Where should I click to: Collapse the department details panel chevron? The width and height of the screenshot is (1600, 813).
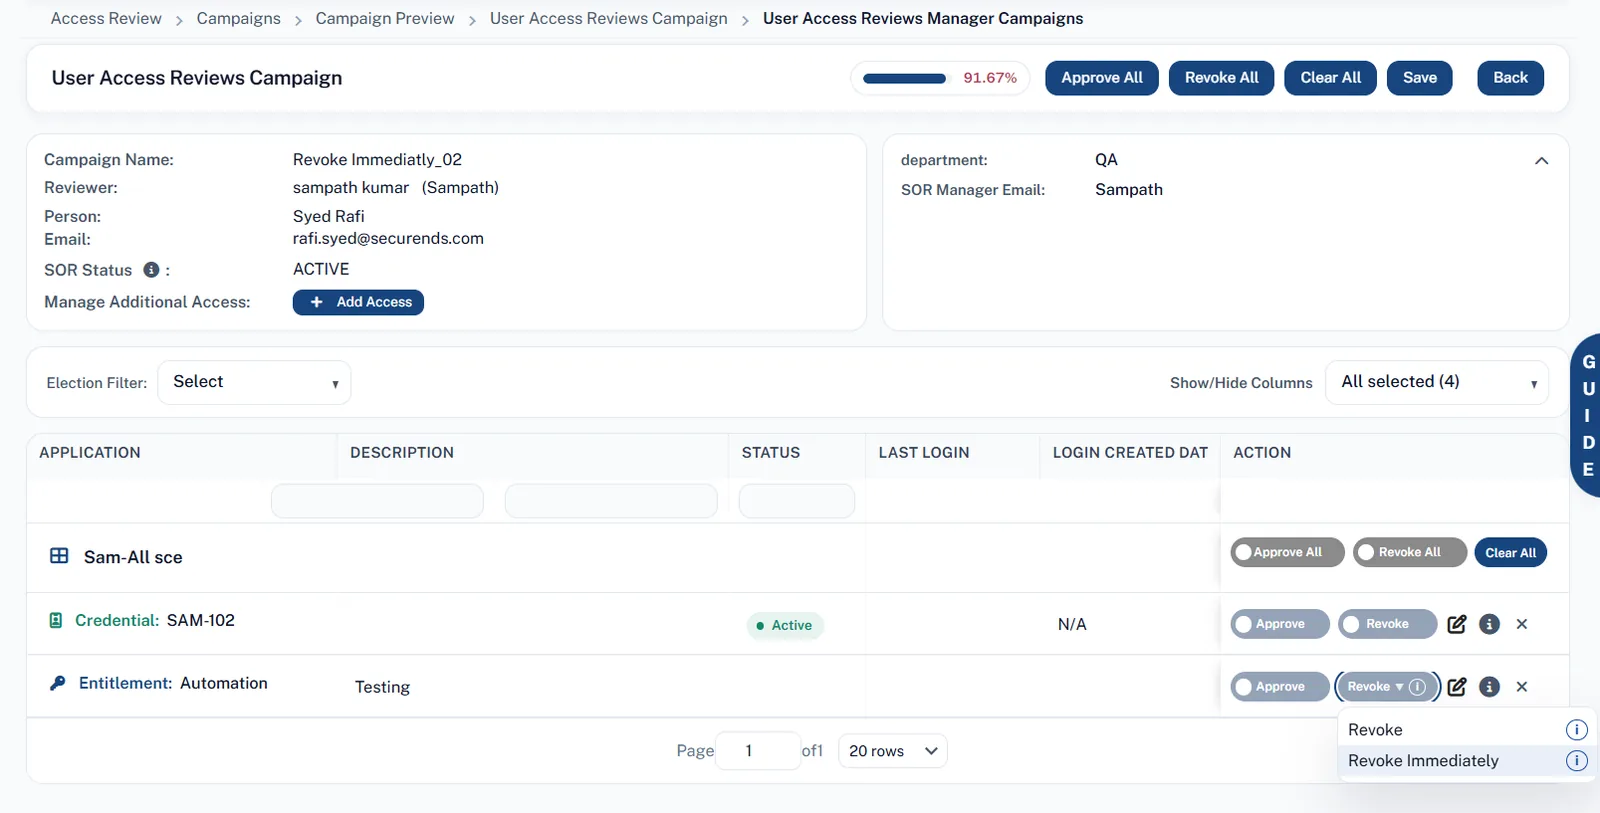point(1541,161)
